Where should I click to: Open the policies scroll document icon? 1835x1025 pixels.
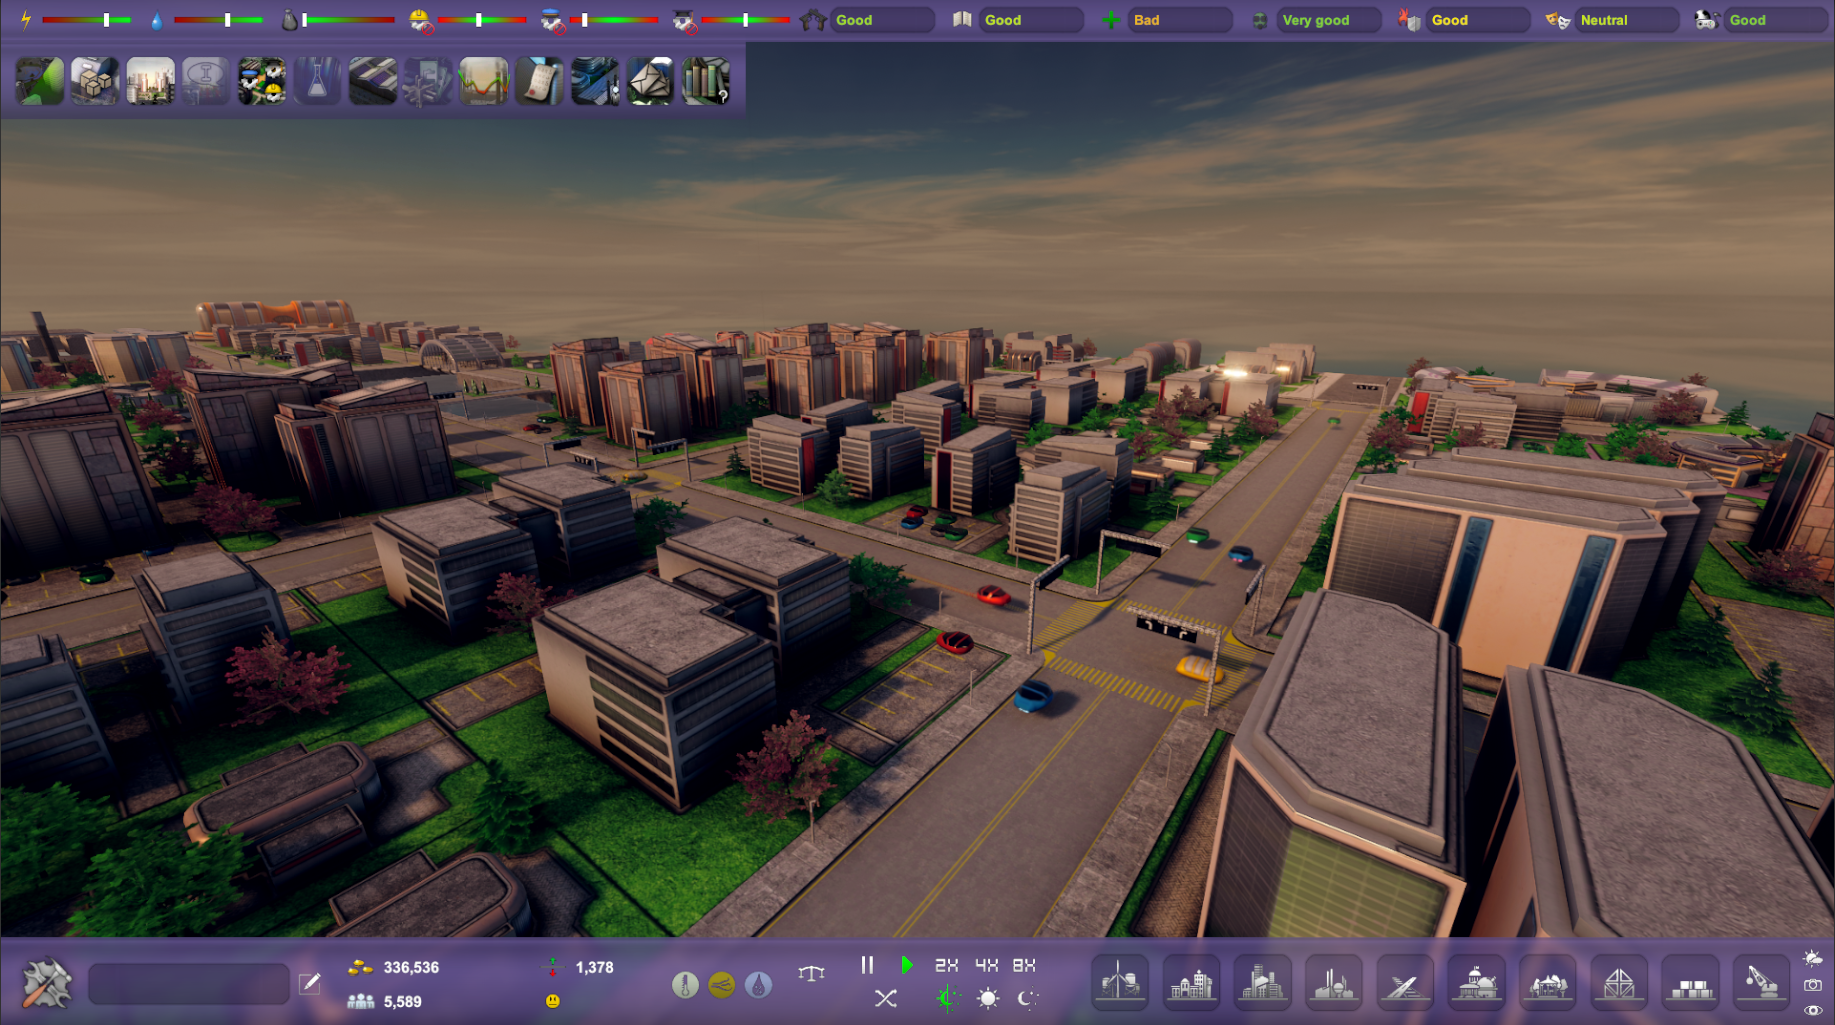point(539,81)
